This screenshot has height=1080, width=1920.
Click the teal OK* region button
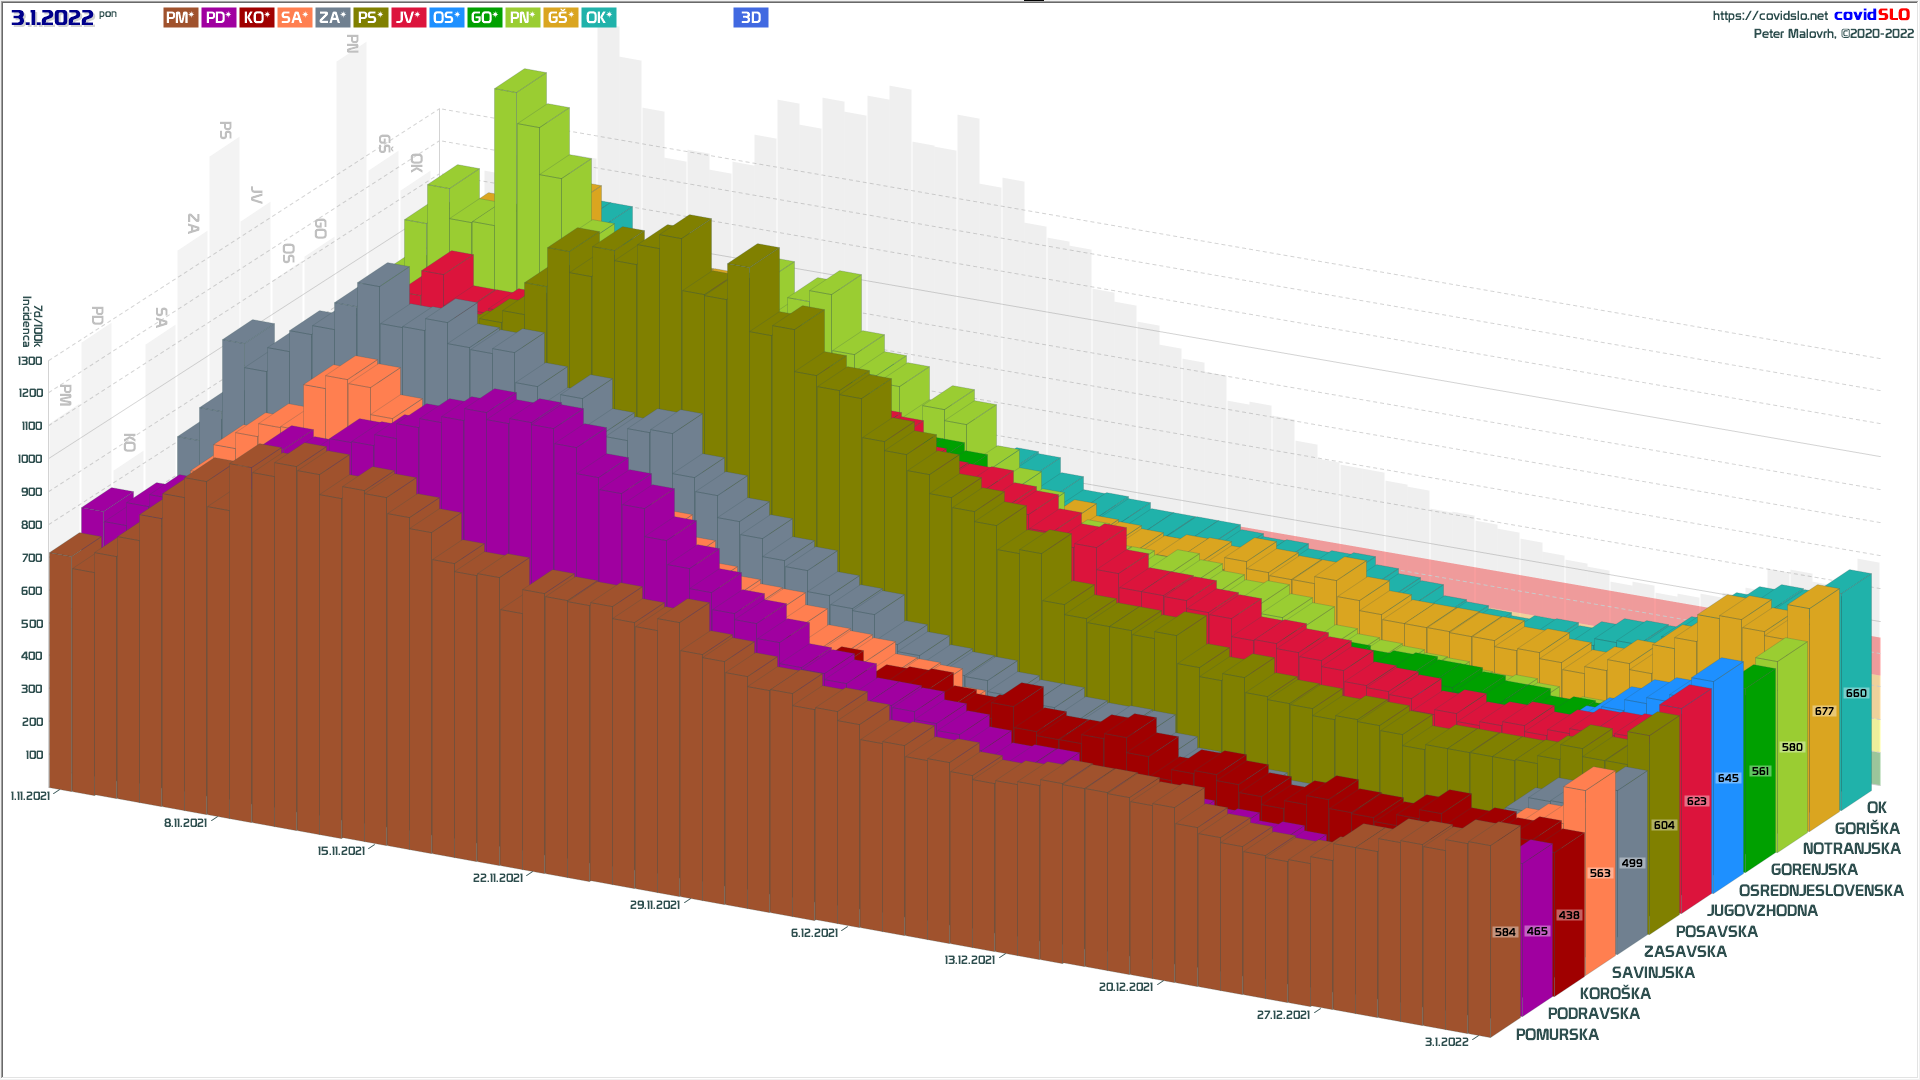[598, 17]
